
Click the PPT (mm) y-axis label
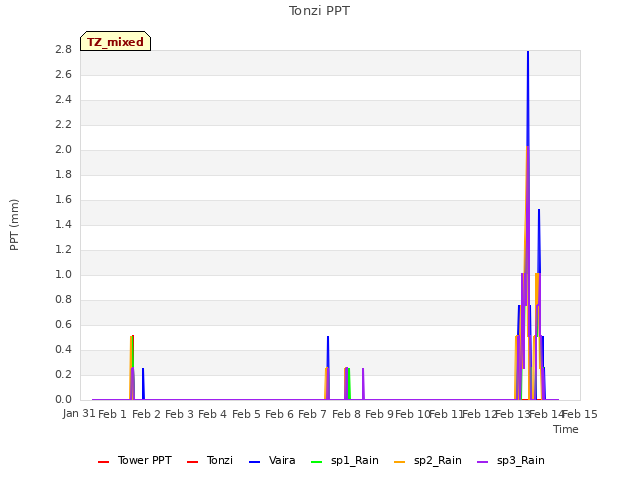coord(14,225)
